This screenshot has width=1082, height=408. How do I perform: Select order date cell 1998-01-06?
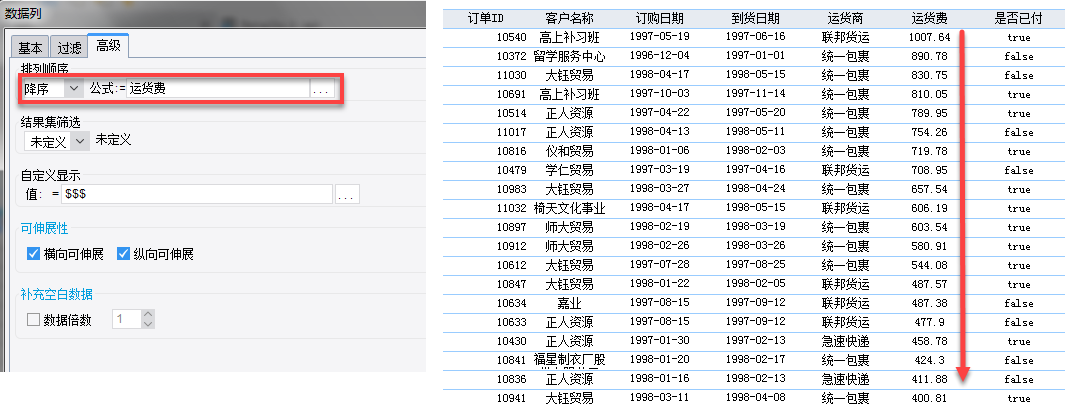pyautogui.click(x=660, y=151)
